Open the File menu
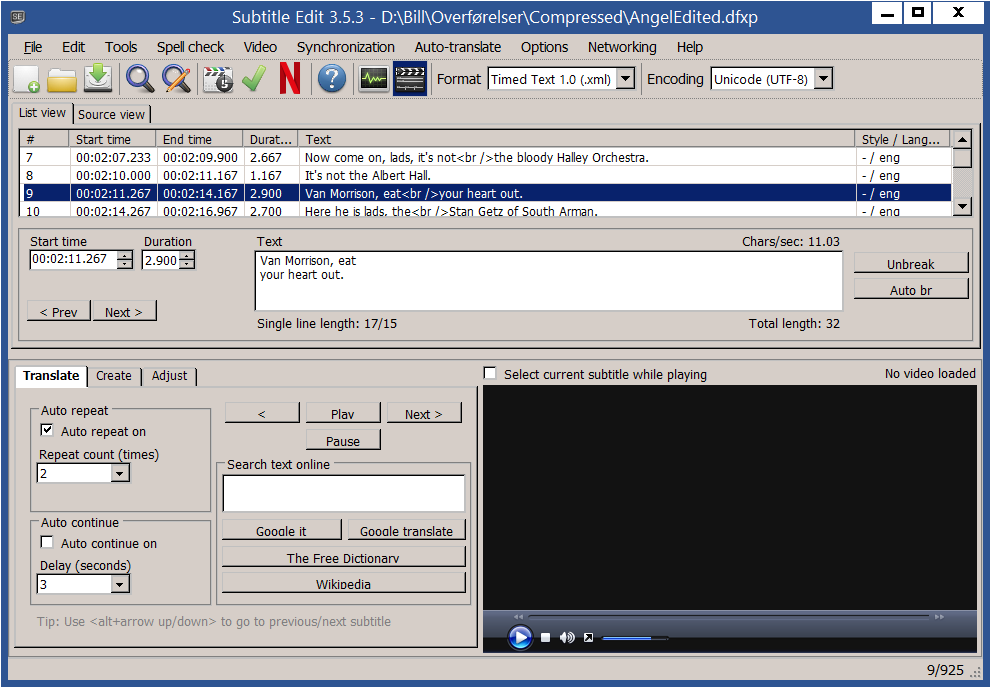The height and width of the screenshot is (688, 991). (x=33, y=47)
